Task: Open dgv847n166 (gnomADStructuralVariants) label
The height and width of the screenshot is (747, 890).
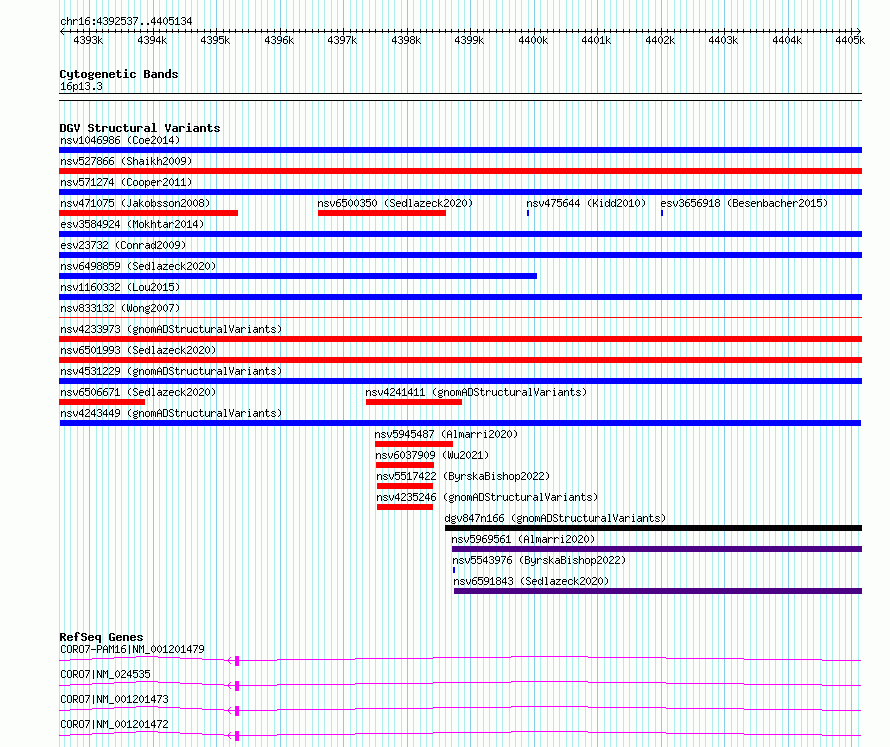Action: 555,518
